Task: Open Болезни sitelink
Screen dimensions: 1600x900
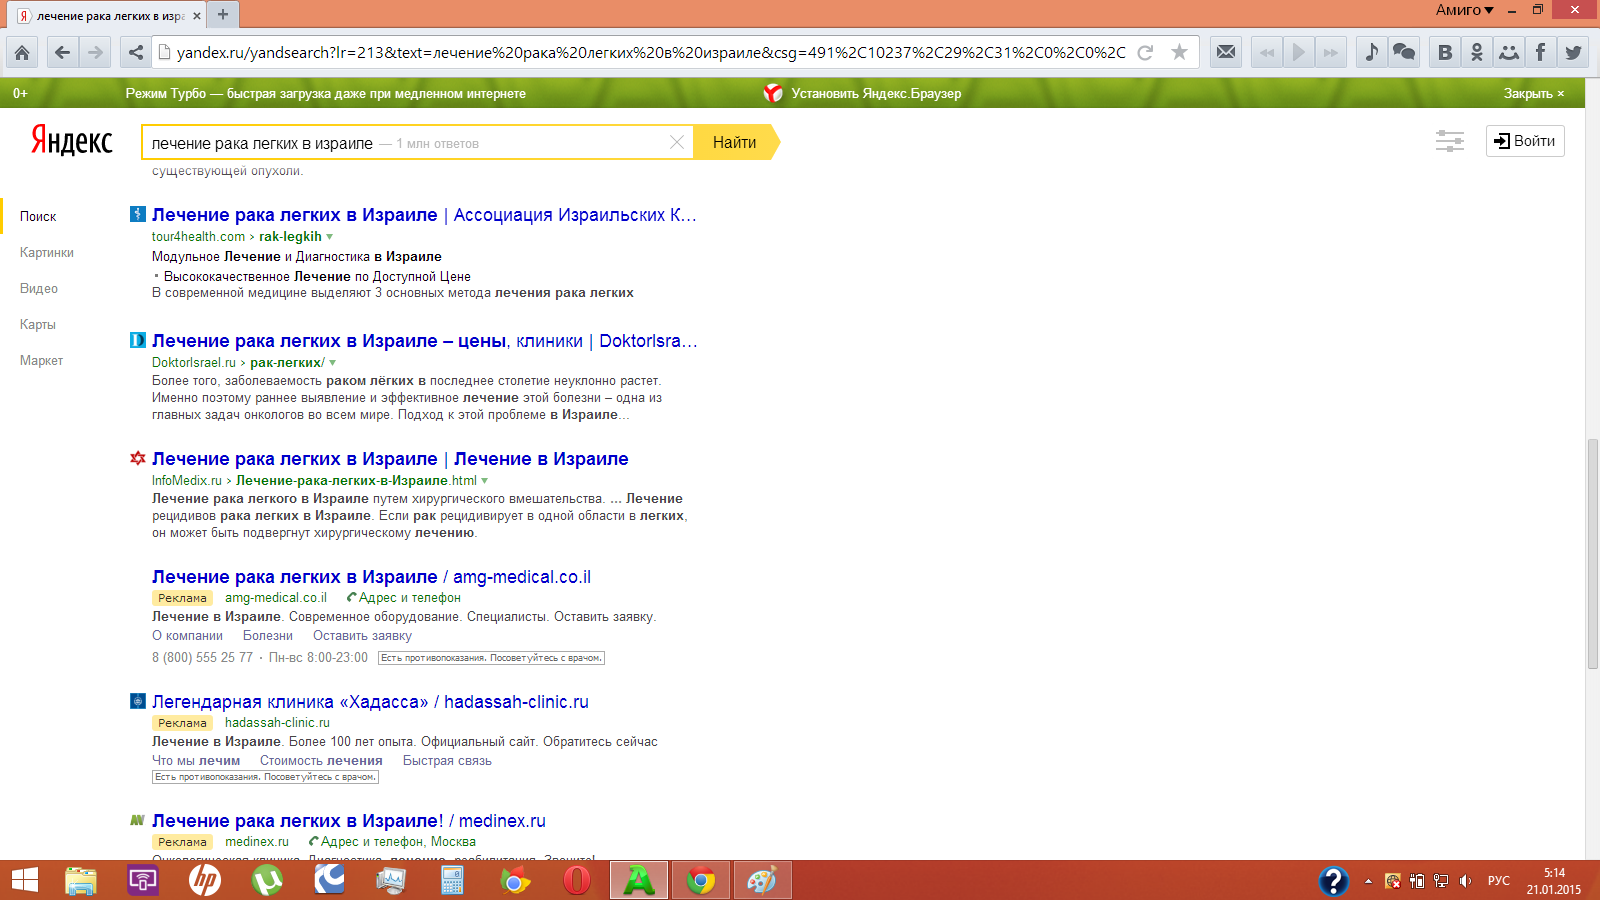Action: tap(268, 636)
